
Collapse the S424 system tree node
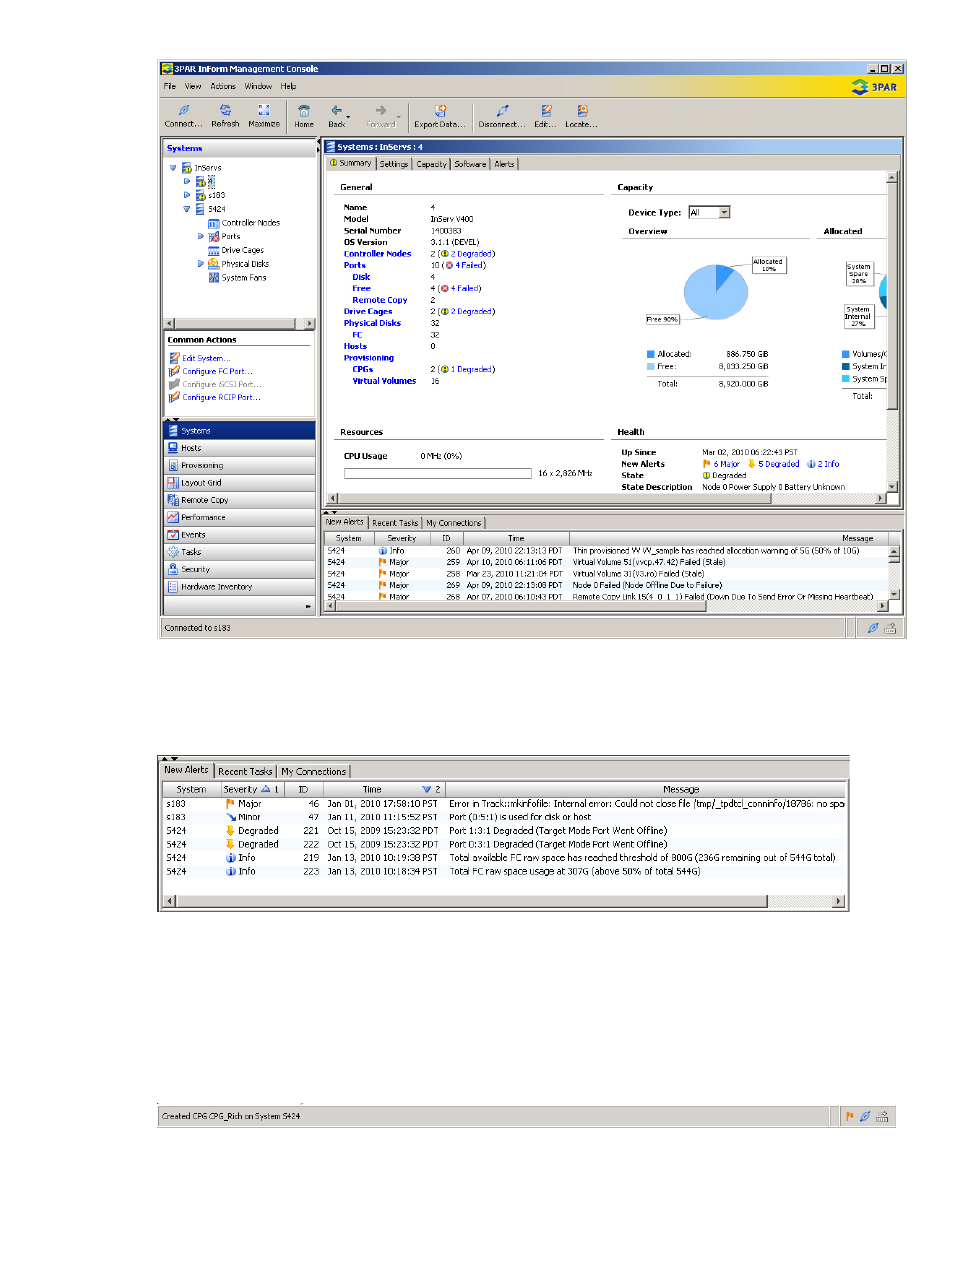[187, 209]
